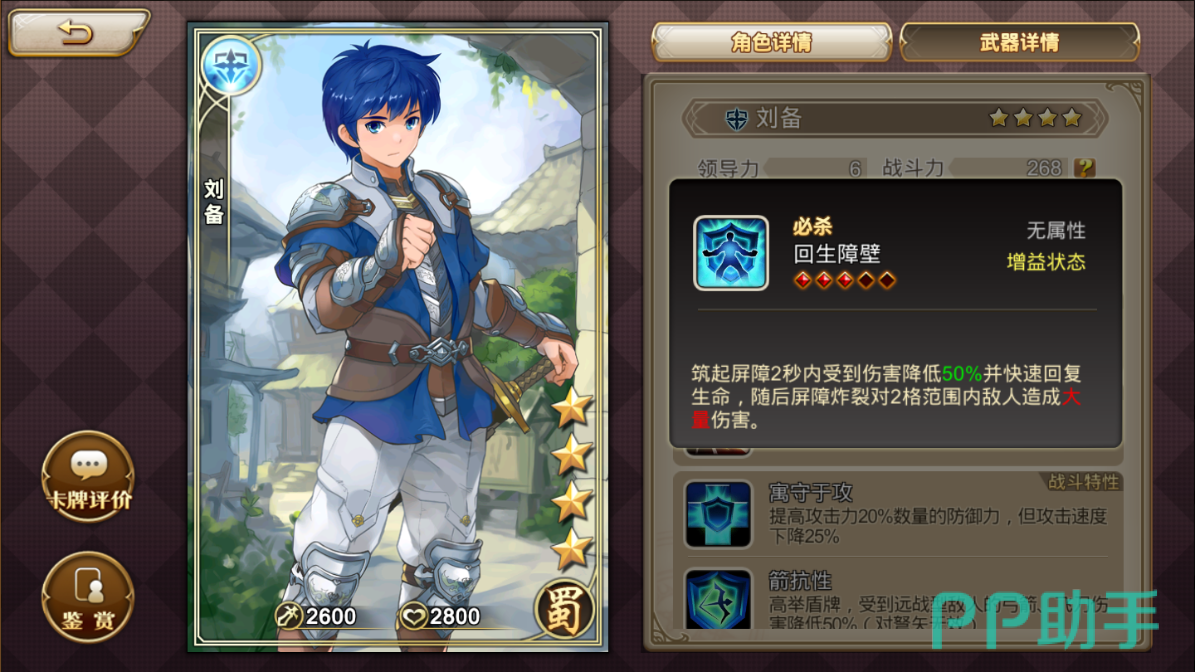Tap the four-star rating beside 刘备 name
This screenshot has height=672, width=1195.
1035,118
